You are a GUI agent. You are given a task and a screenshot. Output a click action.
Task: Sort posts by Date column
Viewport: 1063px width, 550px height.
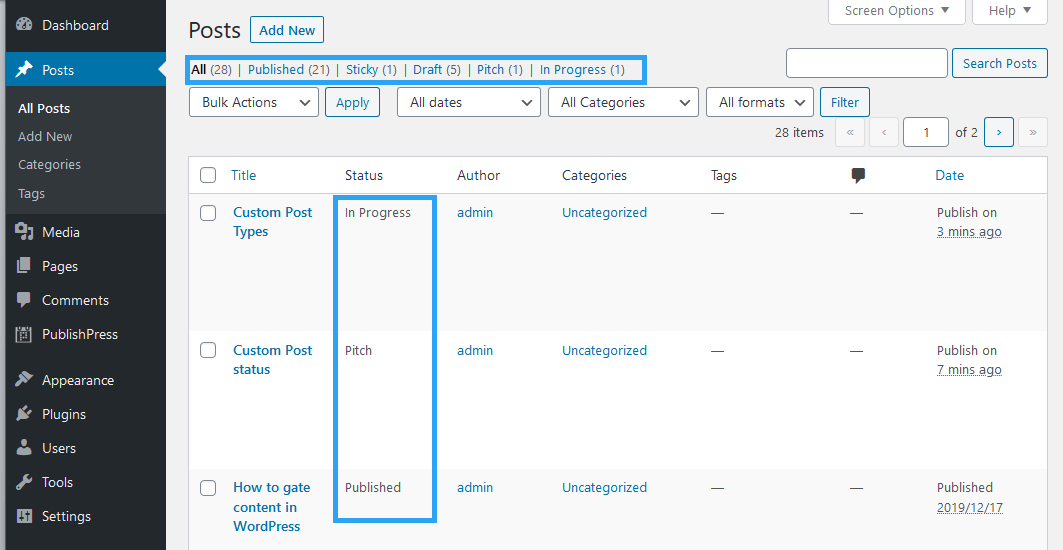950,176
